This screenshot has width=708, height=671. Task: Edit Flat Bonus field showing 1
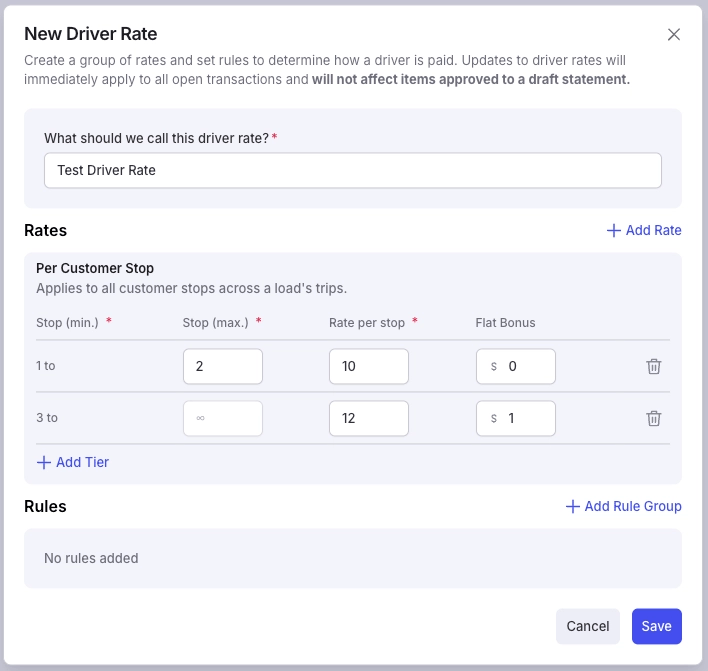516,418
